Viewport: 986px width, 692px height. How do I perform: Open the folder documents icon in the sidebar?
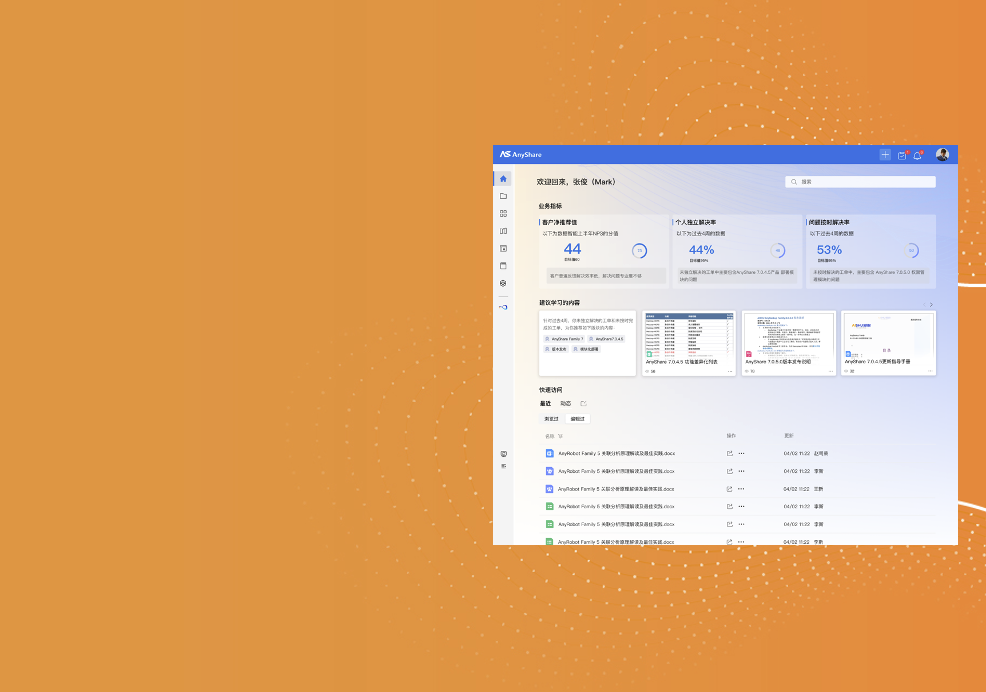click(503, 196)
